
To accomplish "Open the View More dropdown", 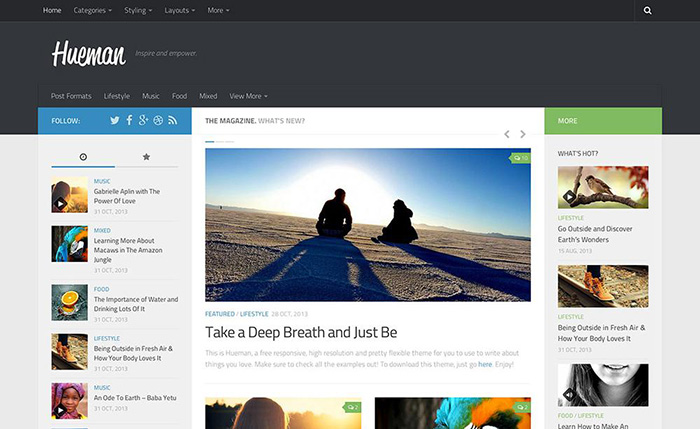I will (248, 96).
